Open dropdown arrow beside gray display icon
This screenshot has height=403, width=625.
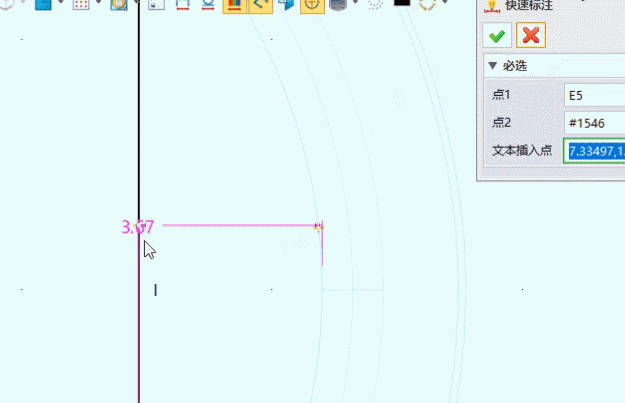click(355, 2)
